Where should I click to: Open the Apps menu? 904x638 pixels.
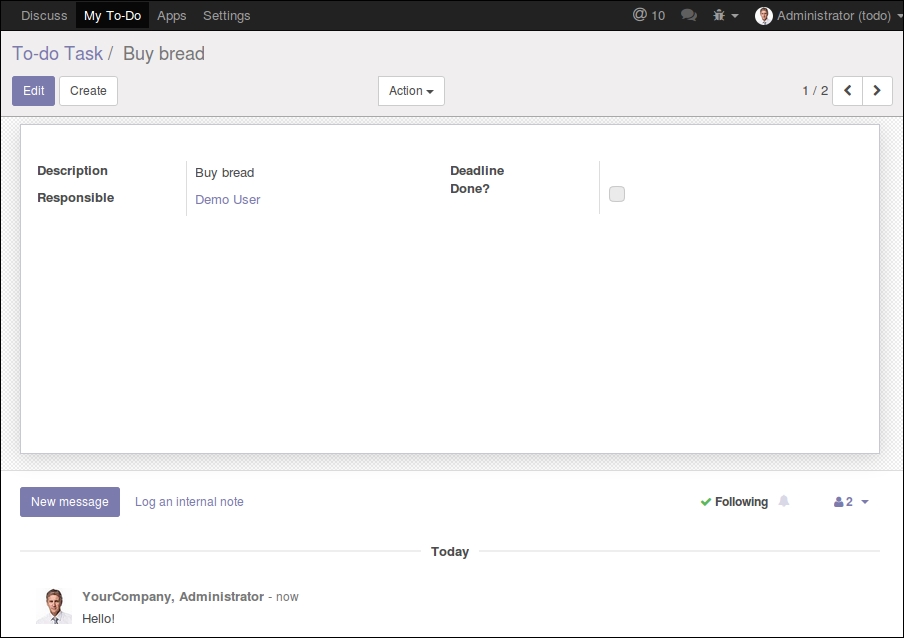coord(172,16)
